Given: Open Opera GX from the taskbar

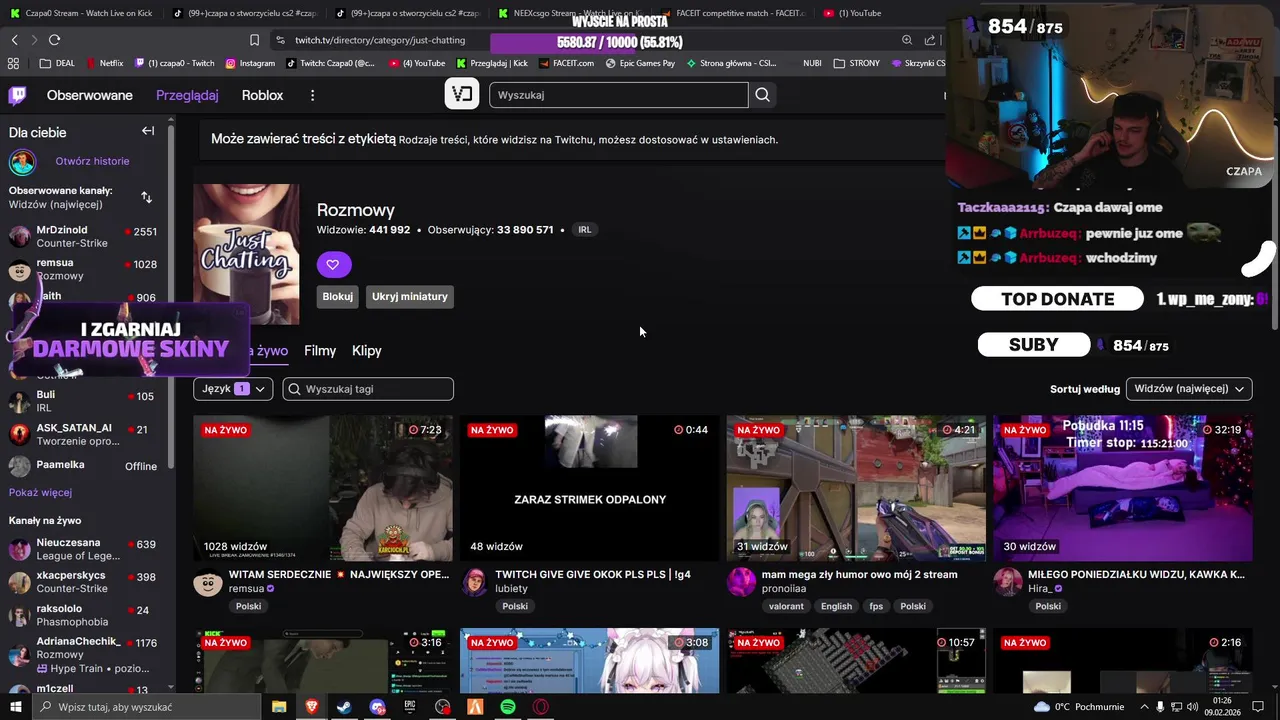Looking at the screenshot, I should point(541,707).
